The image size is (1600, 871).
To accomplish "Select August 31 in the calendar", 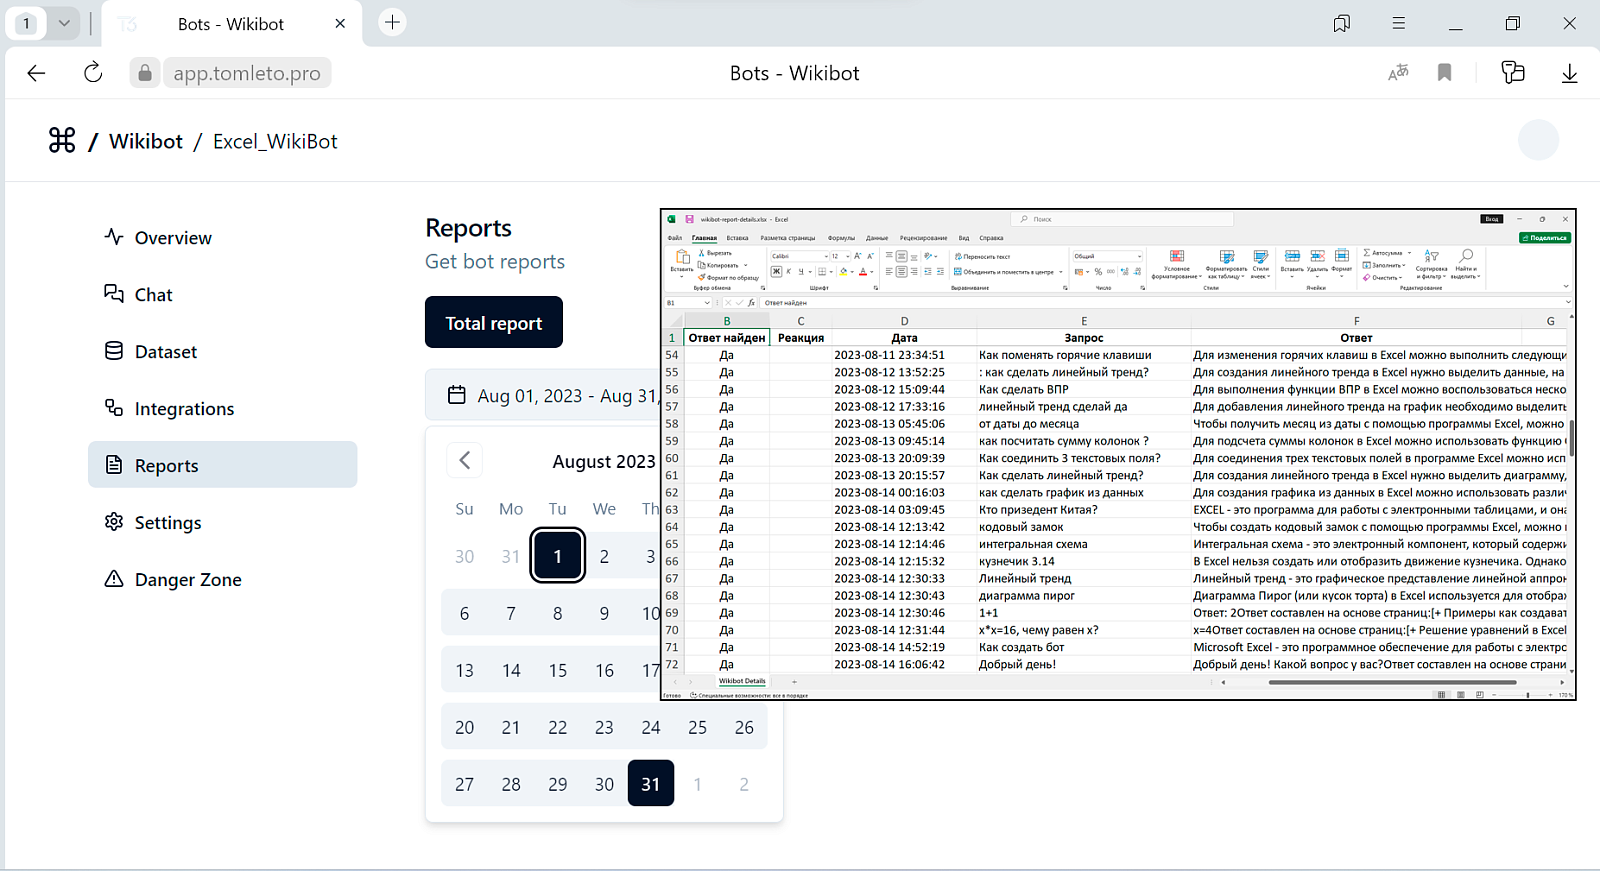I will point(651,783).
